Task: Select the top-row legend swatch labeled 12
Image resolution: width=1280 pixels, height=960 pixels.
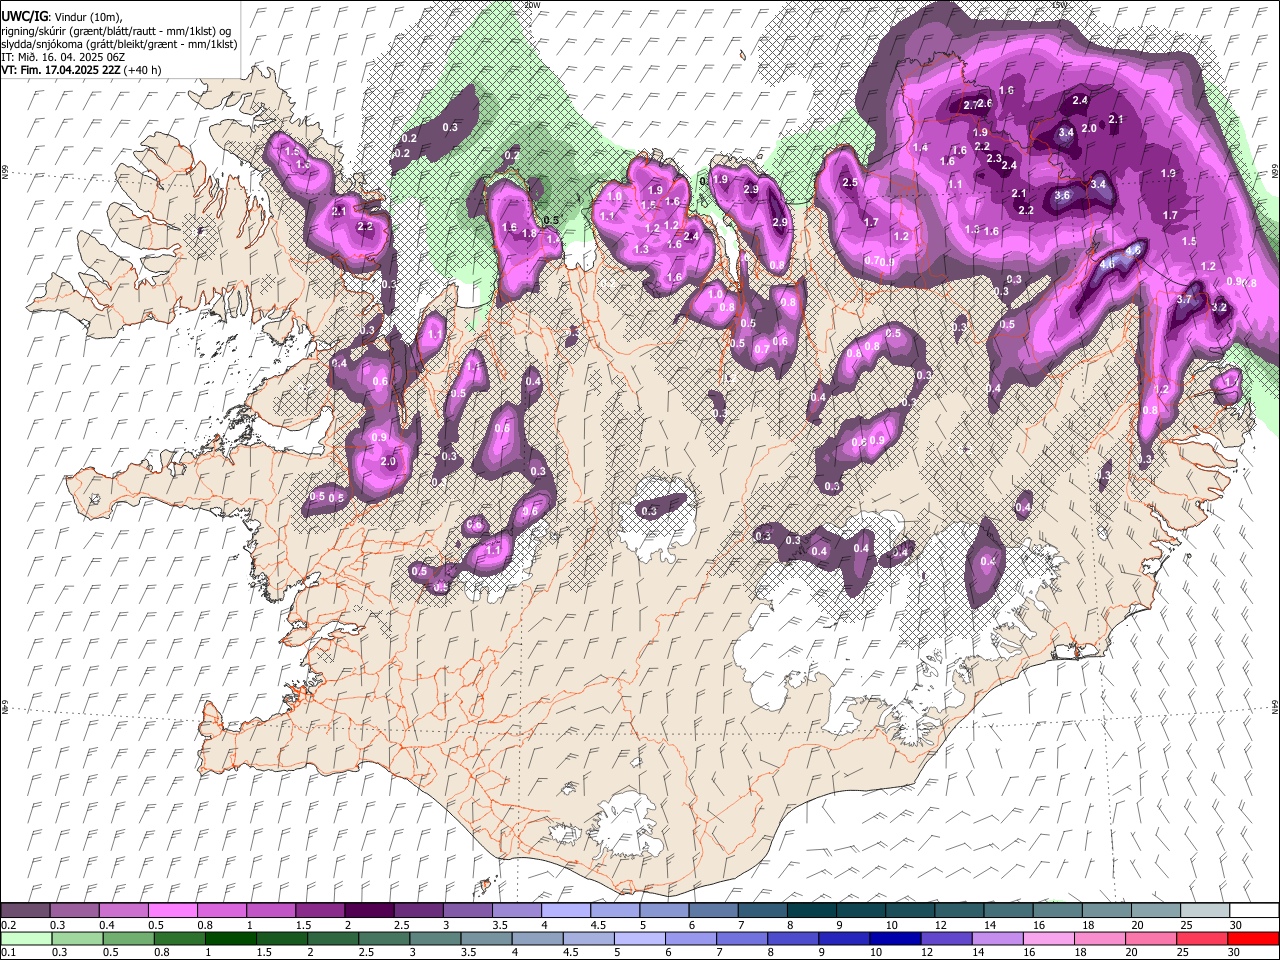Action: pos(959,911)
